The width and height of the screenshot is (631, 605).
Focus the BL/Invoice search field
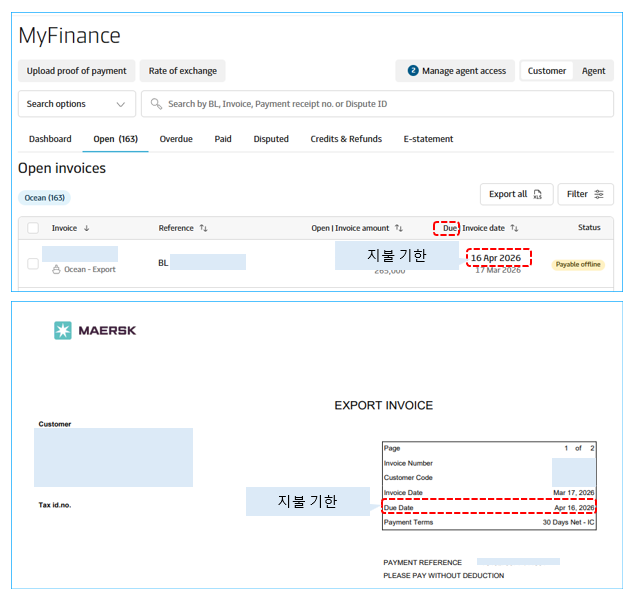tap(377, 104)
